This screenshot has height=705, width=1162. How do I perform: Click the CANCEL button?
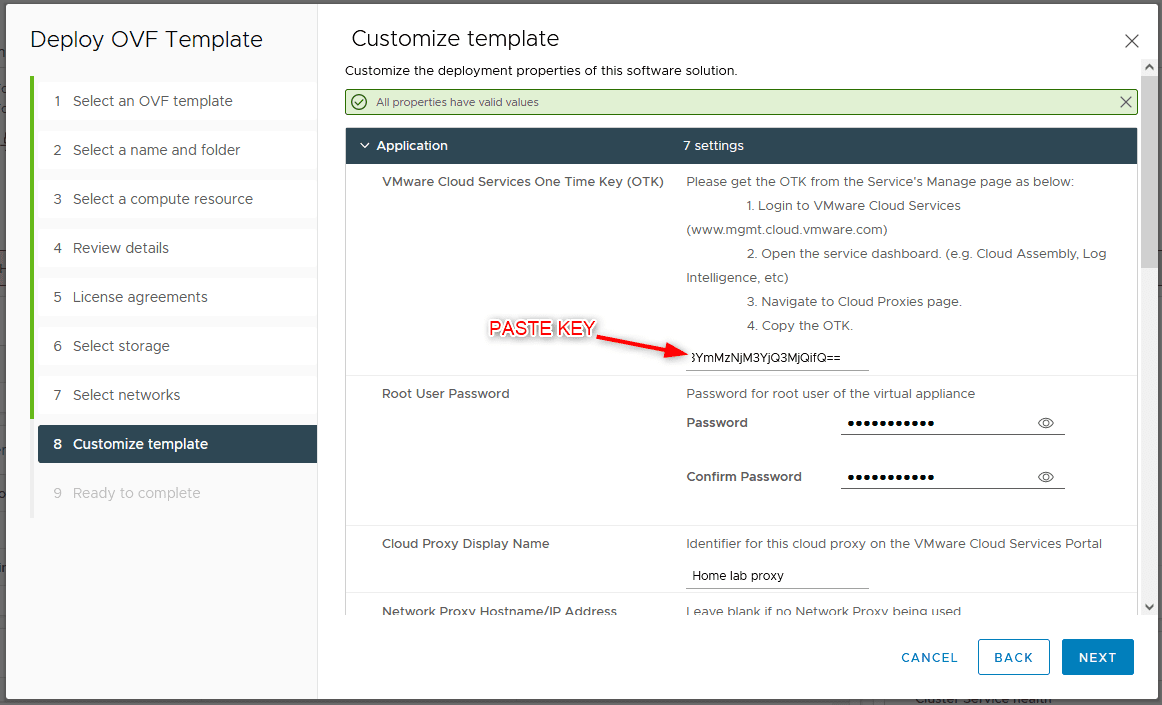point(929,658)
